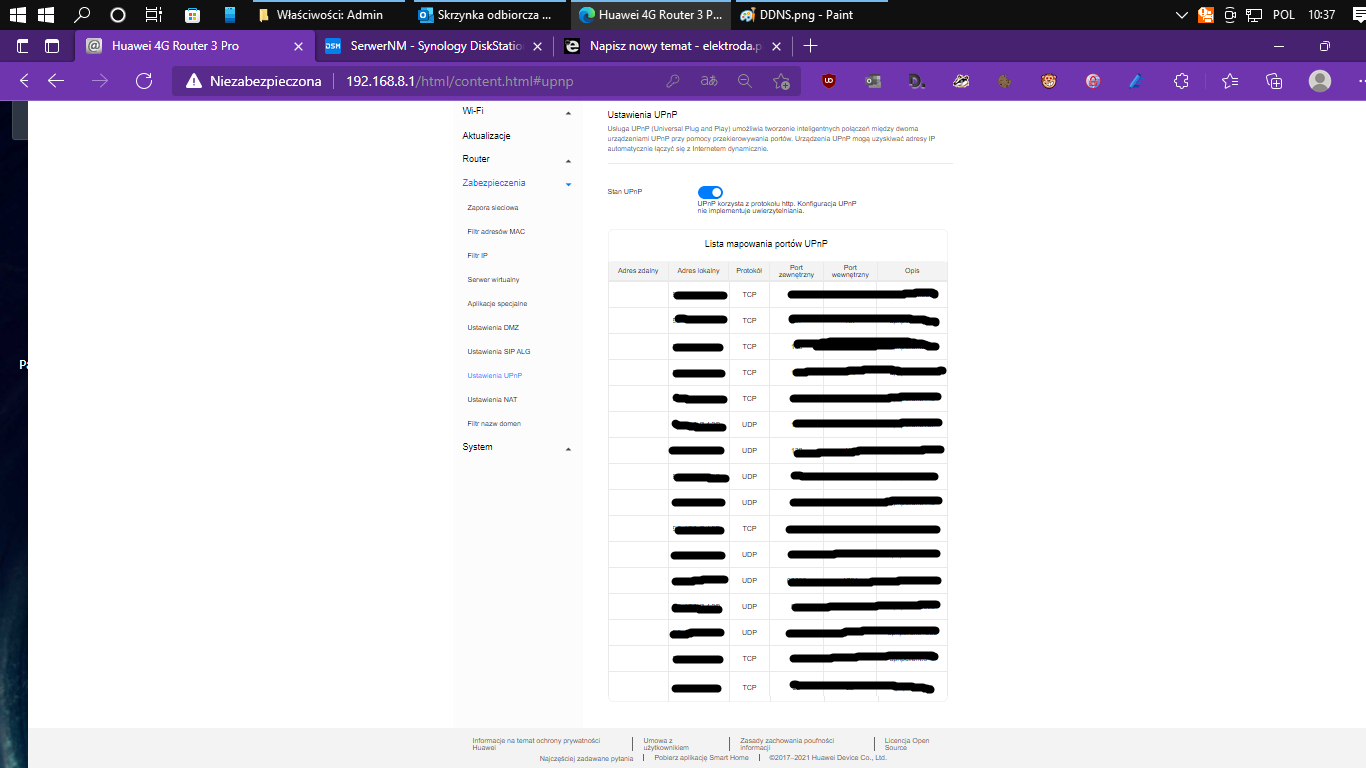Open Licencja Open Source footer link

tap(907, 743)
